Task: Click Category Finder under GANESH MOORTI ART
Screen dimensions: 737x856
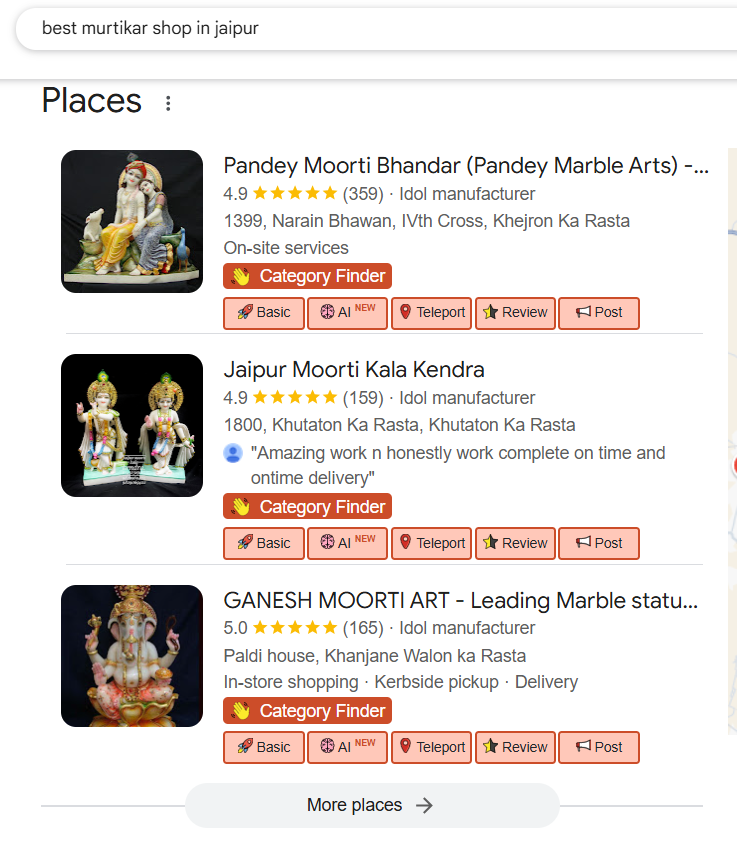Action: click(x=307, y=711)
